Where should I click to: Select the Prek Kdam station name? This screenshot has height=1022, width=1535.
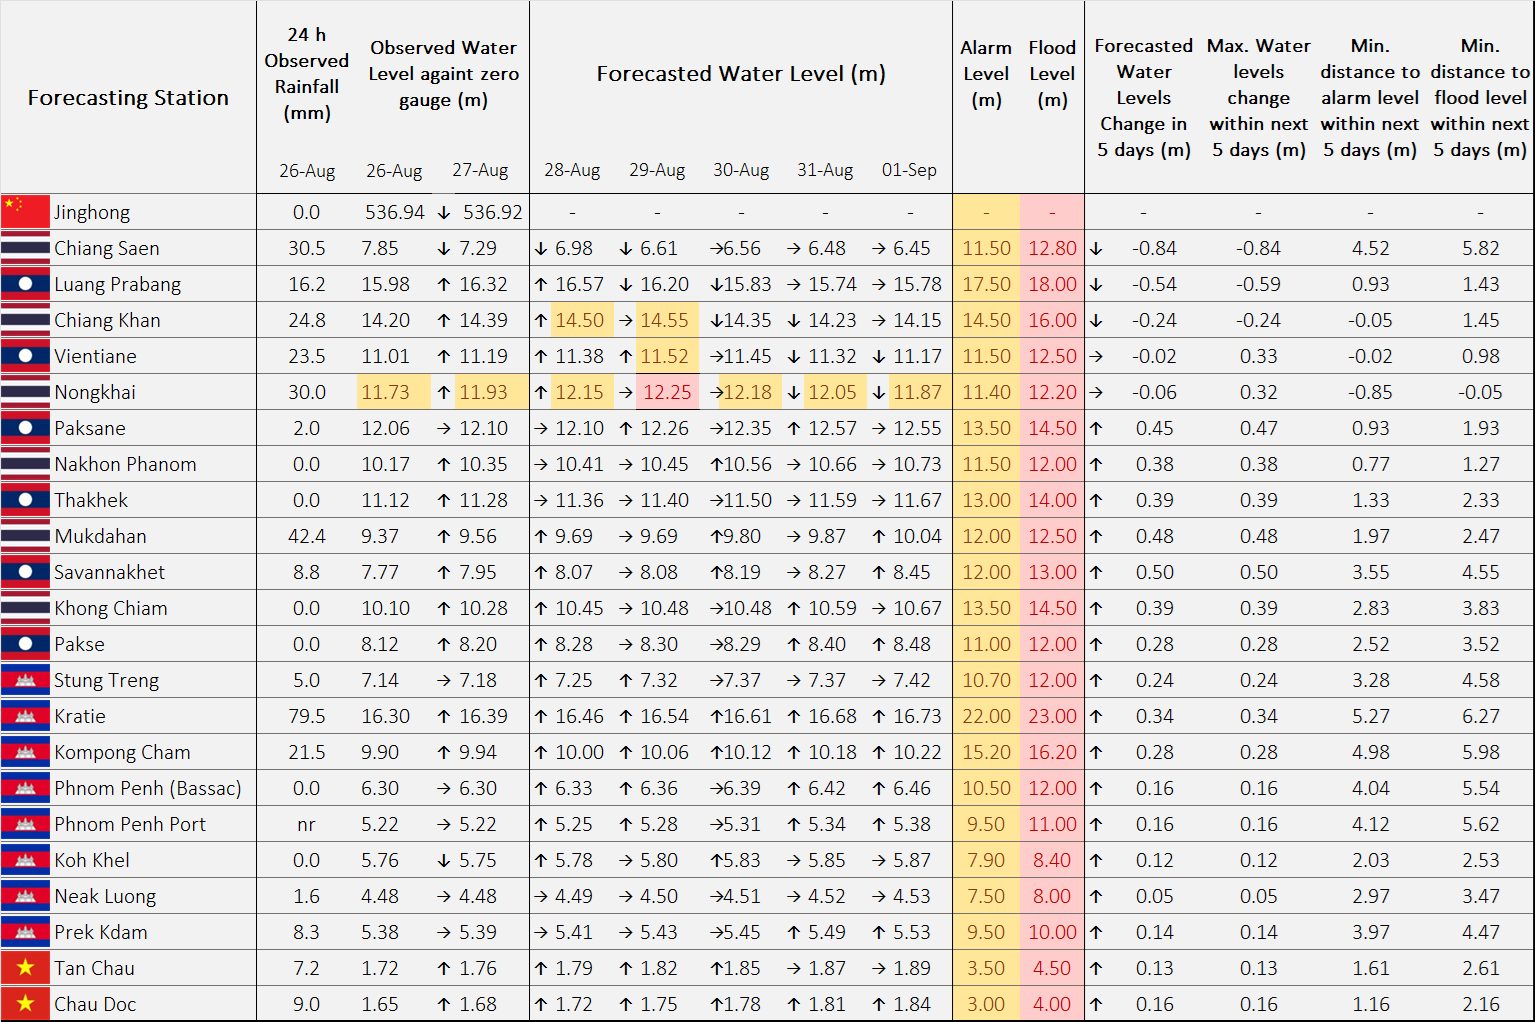coord(101,932)
